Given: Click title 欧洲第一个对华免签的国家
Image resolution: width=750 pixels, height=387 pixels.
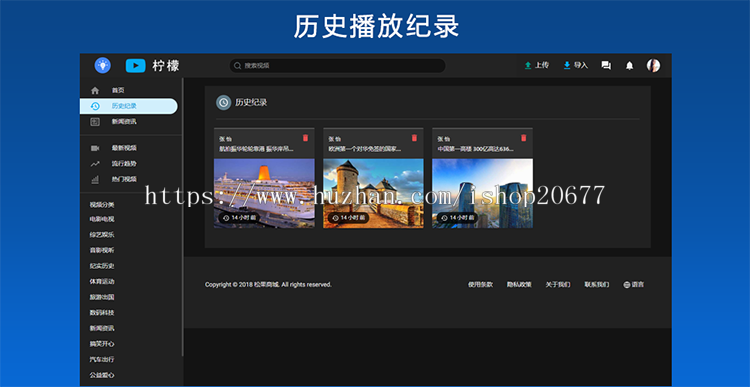Looking at the screenshot, I should coord(364,149).
